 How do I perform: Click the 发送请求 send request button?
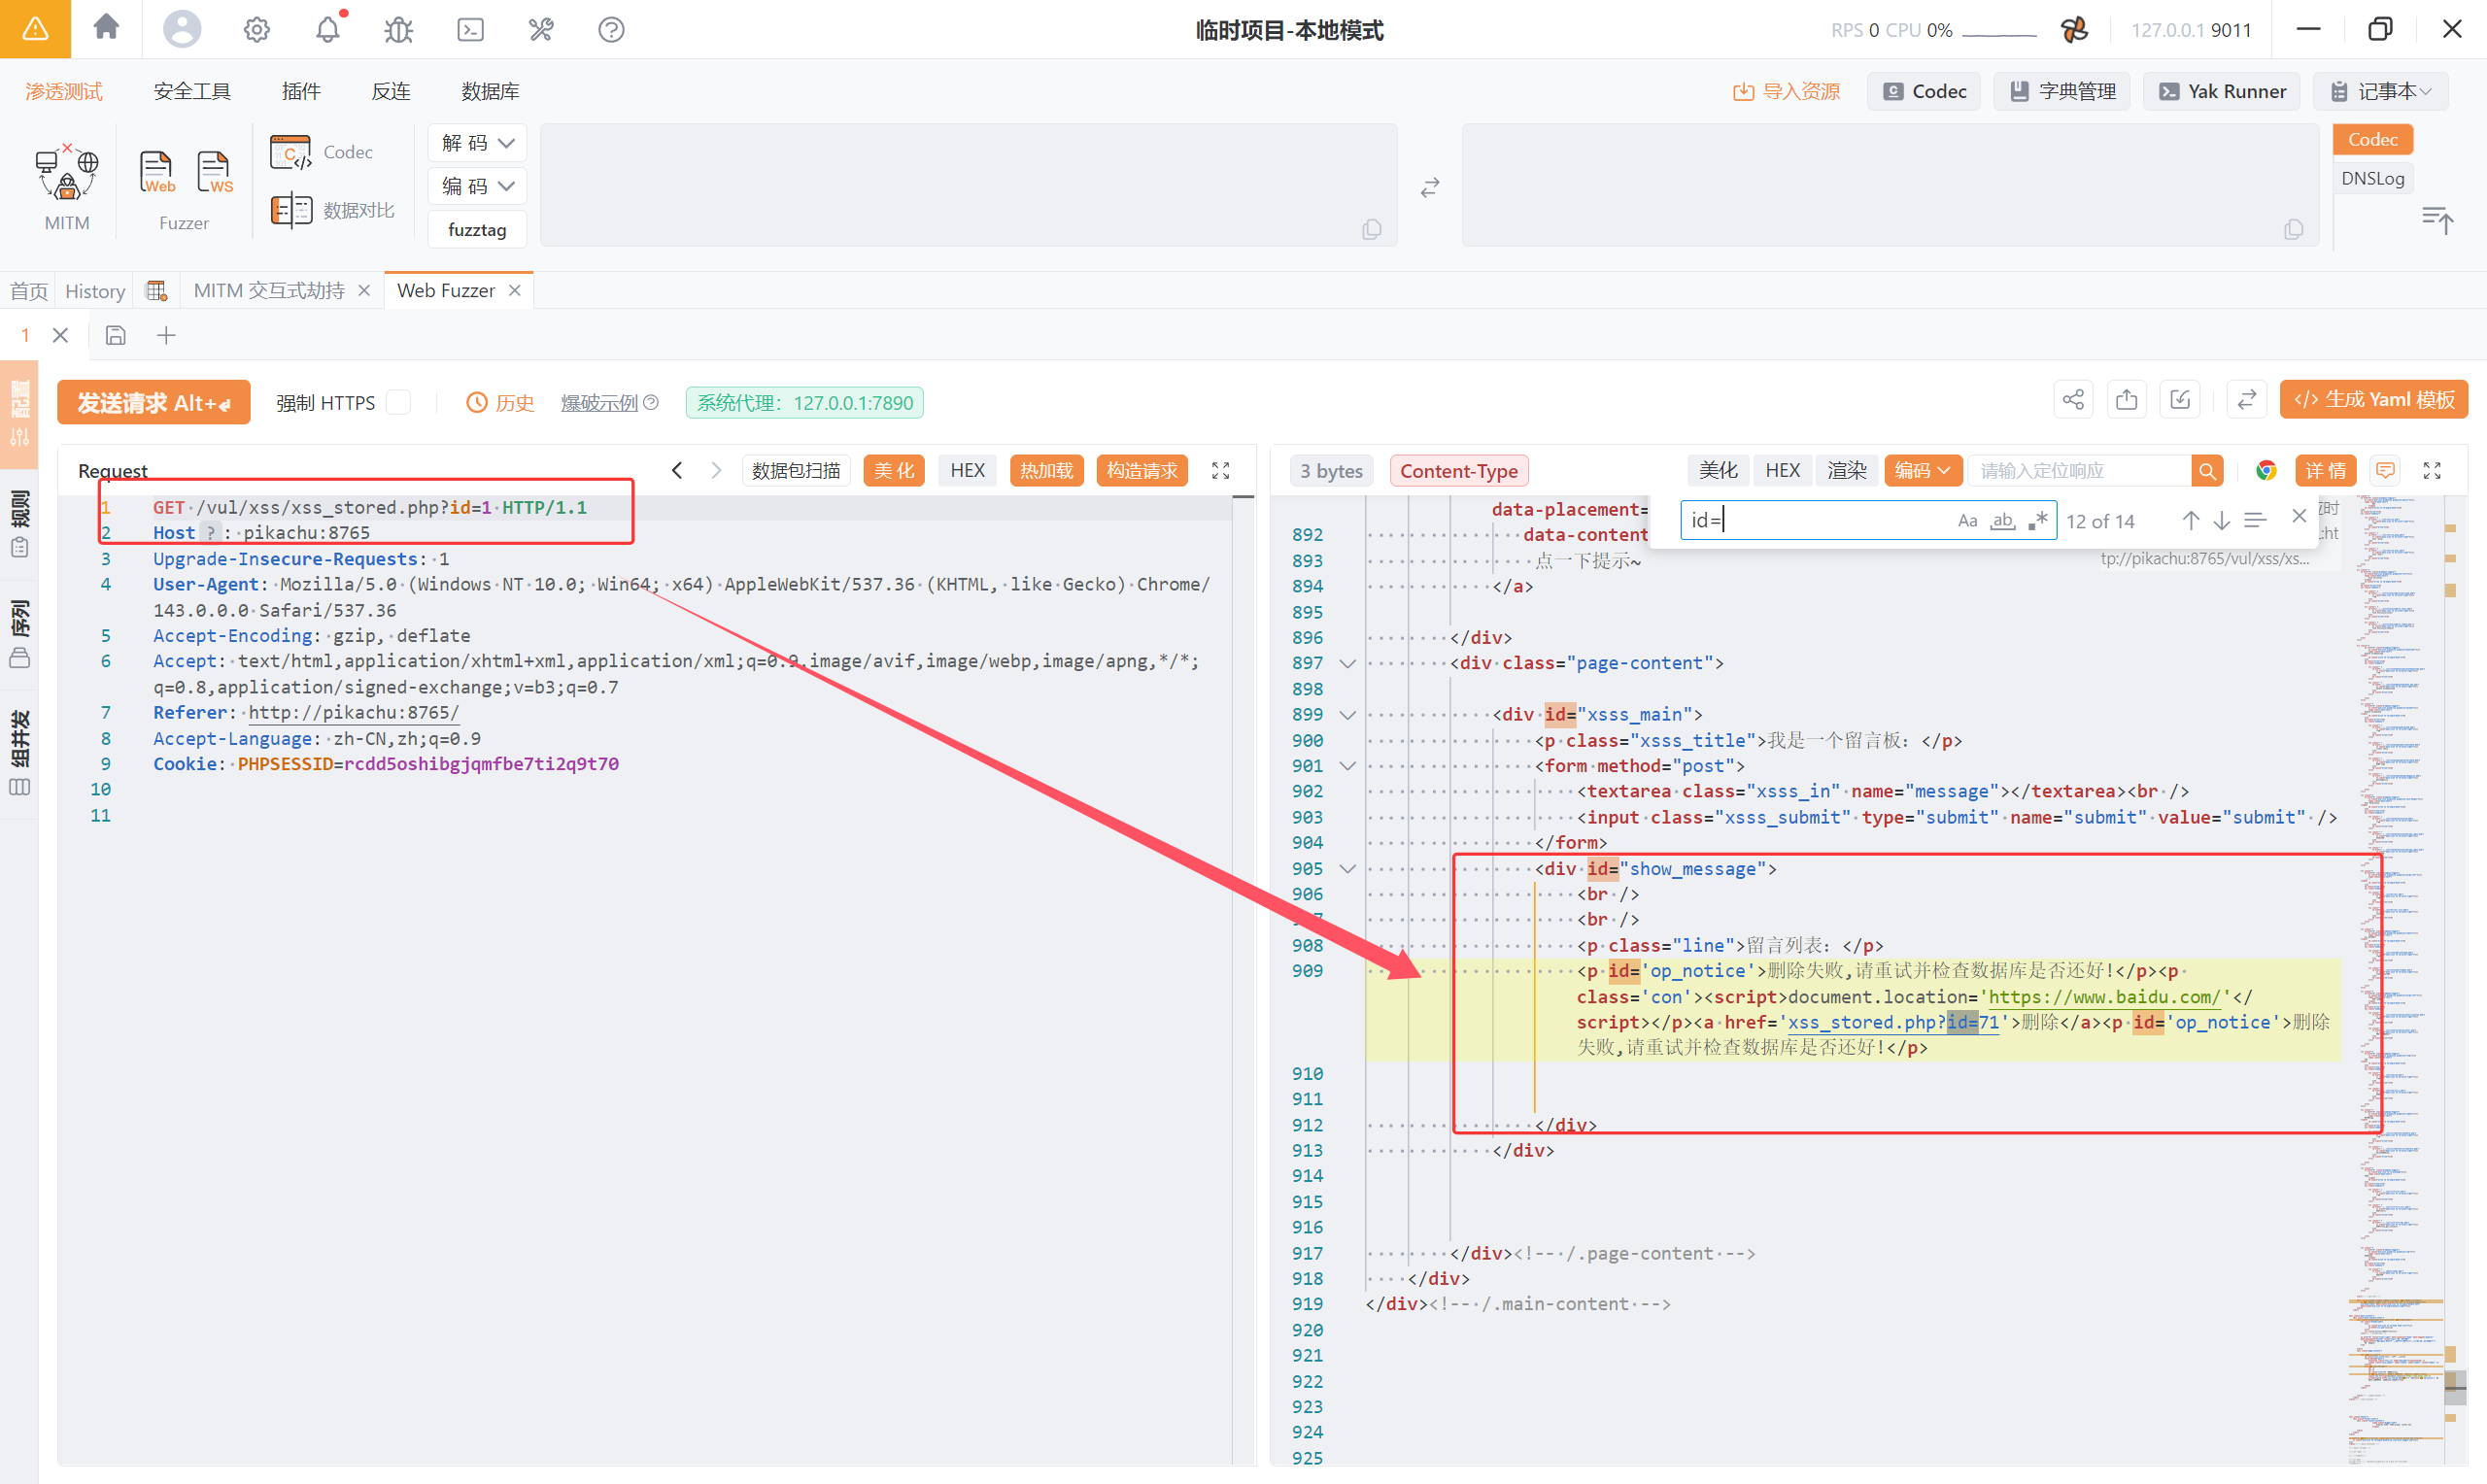[154, 403]
